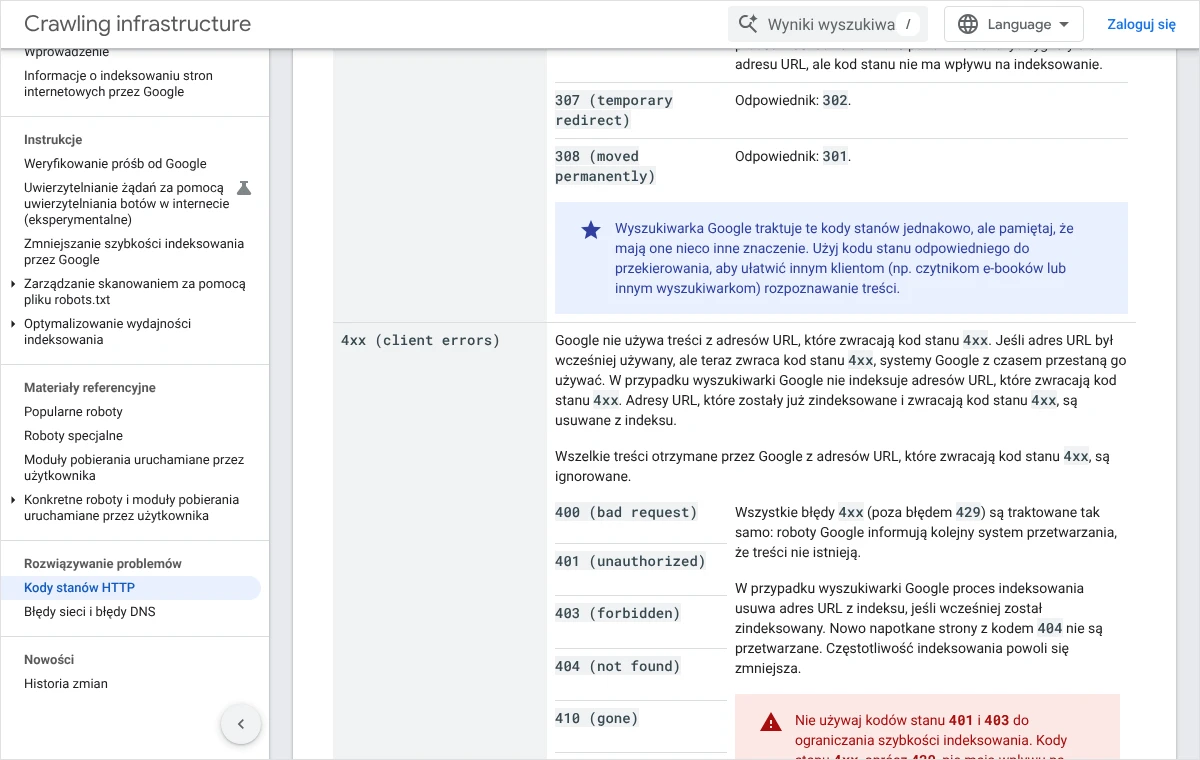
Task: Click the blue star note icon
Action: (591, 230)
